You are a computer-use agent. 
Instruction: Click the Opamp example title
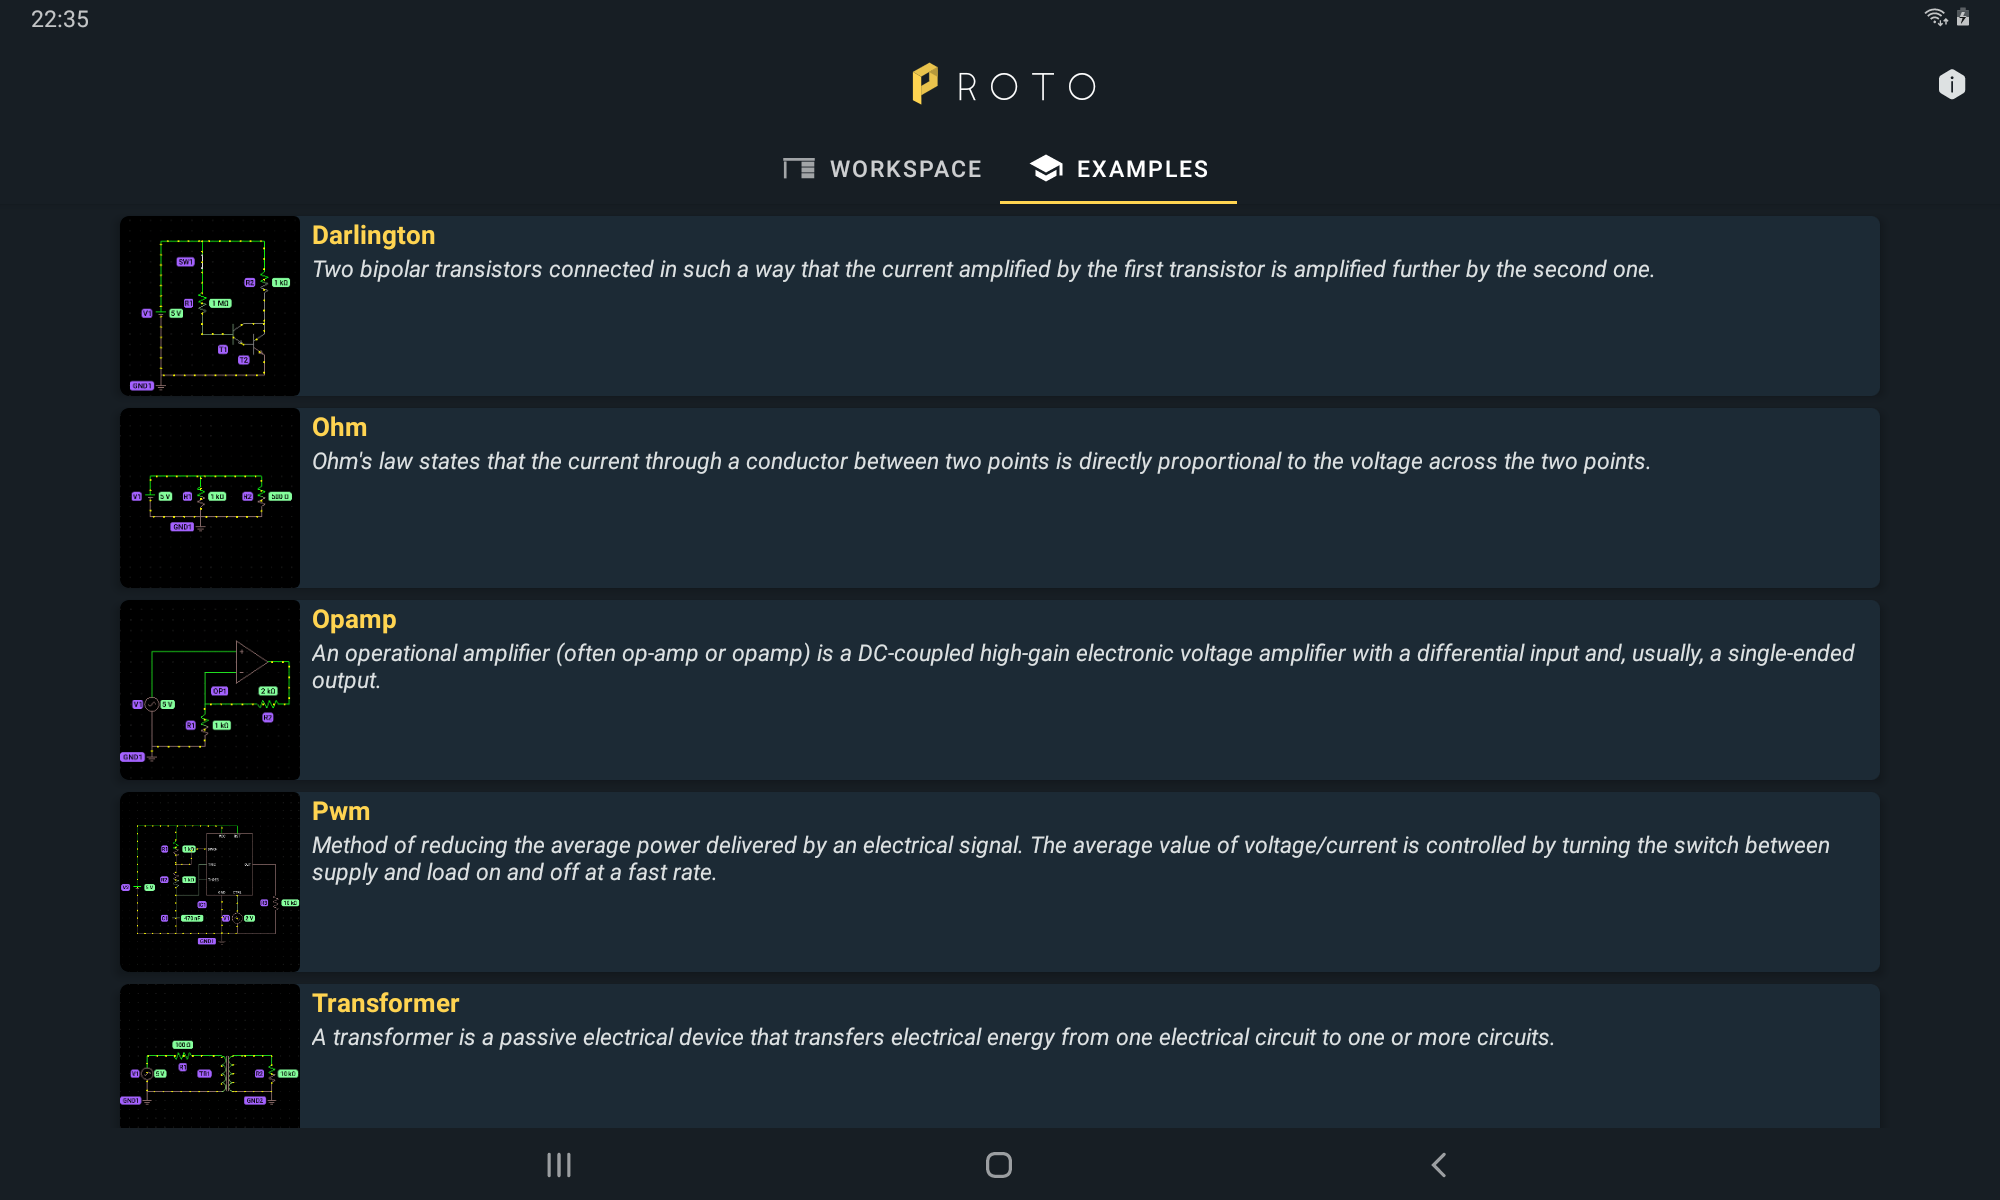tap(354, 620)
